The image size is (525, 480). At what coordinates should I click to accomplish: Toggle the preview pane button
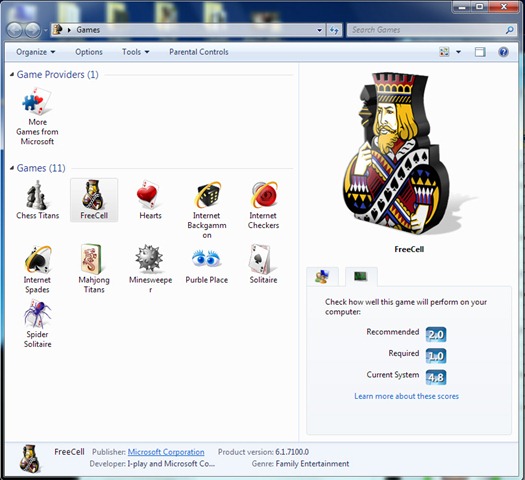point(480,52)
